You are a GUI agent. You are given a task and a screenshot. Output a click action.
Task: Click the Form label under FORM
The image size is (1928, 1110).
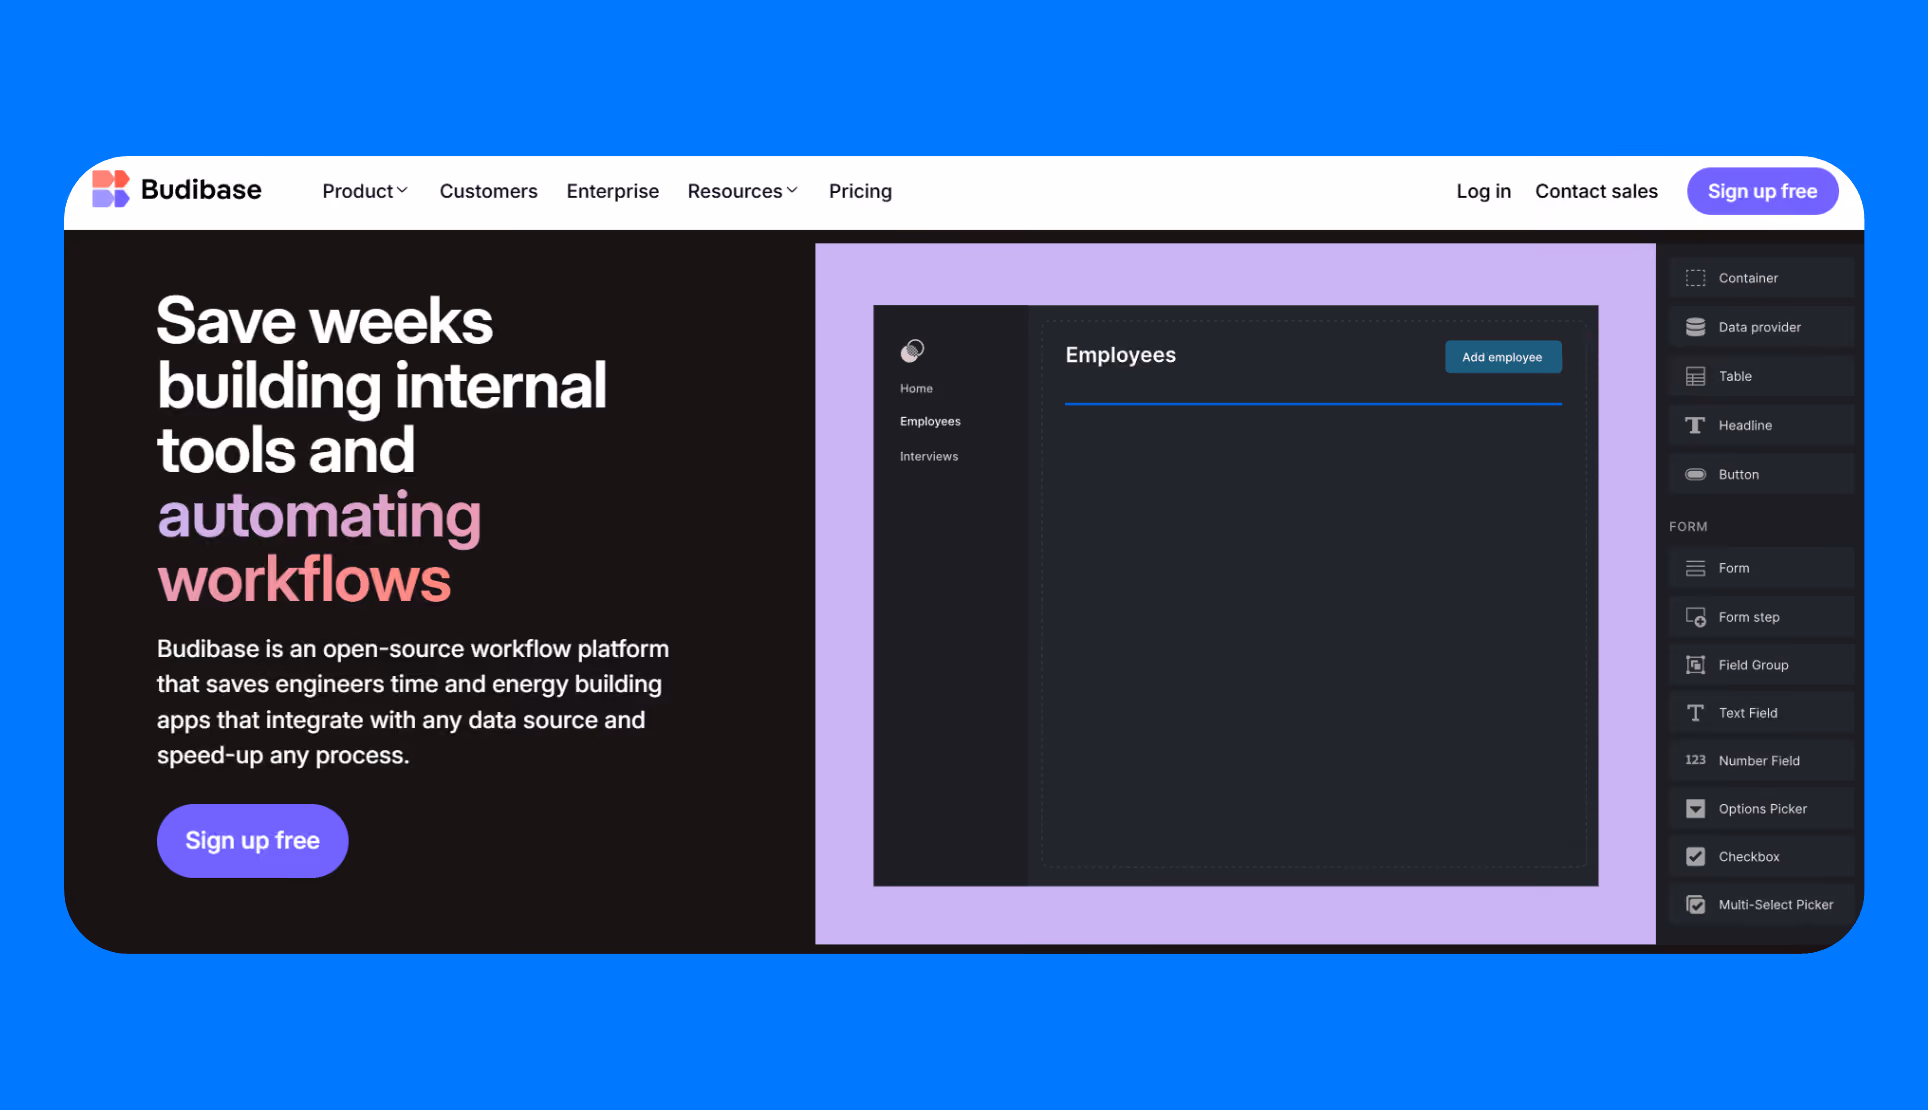click(1734, 568)
